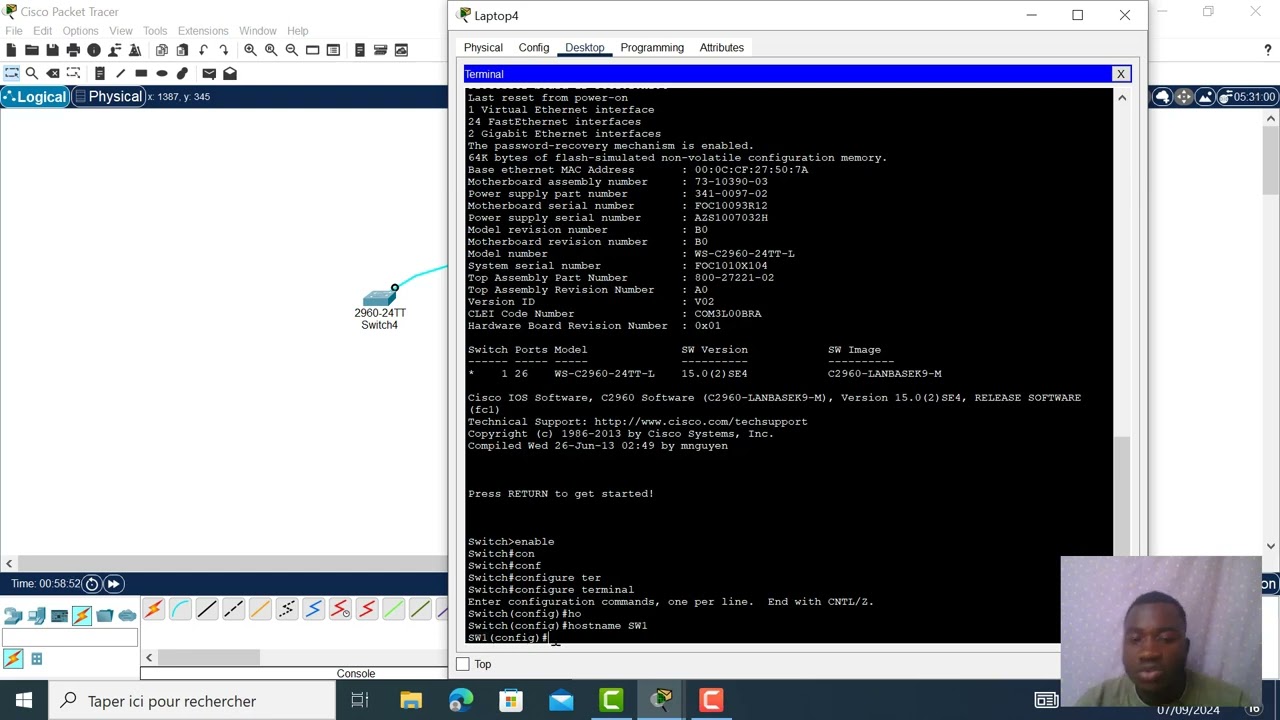This screenshot has width=1280, height=720.
Task: Switch to Logical workspace view
Action: [35, 97]
